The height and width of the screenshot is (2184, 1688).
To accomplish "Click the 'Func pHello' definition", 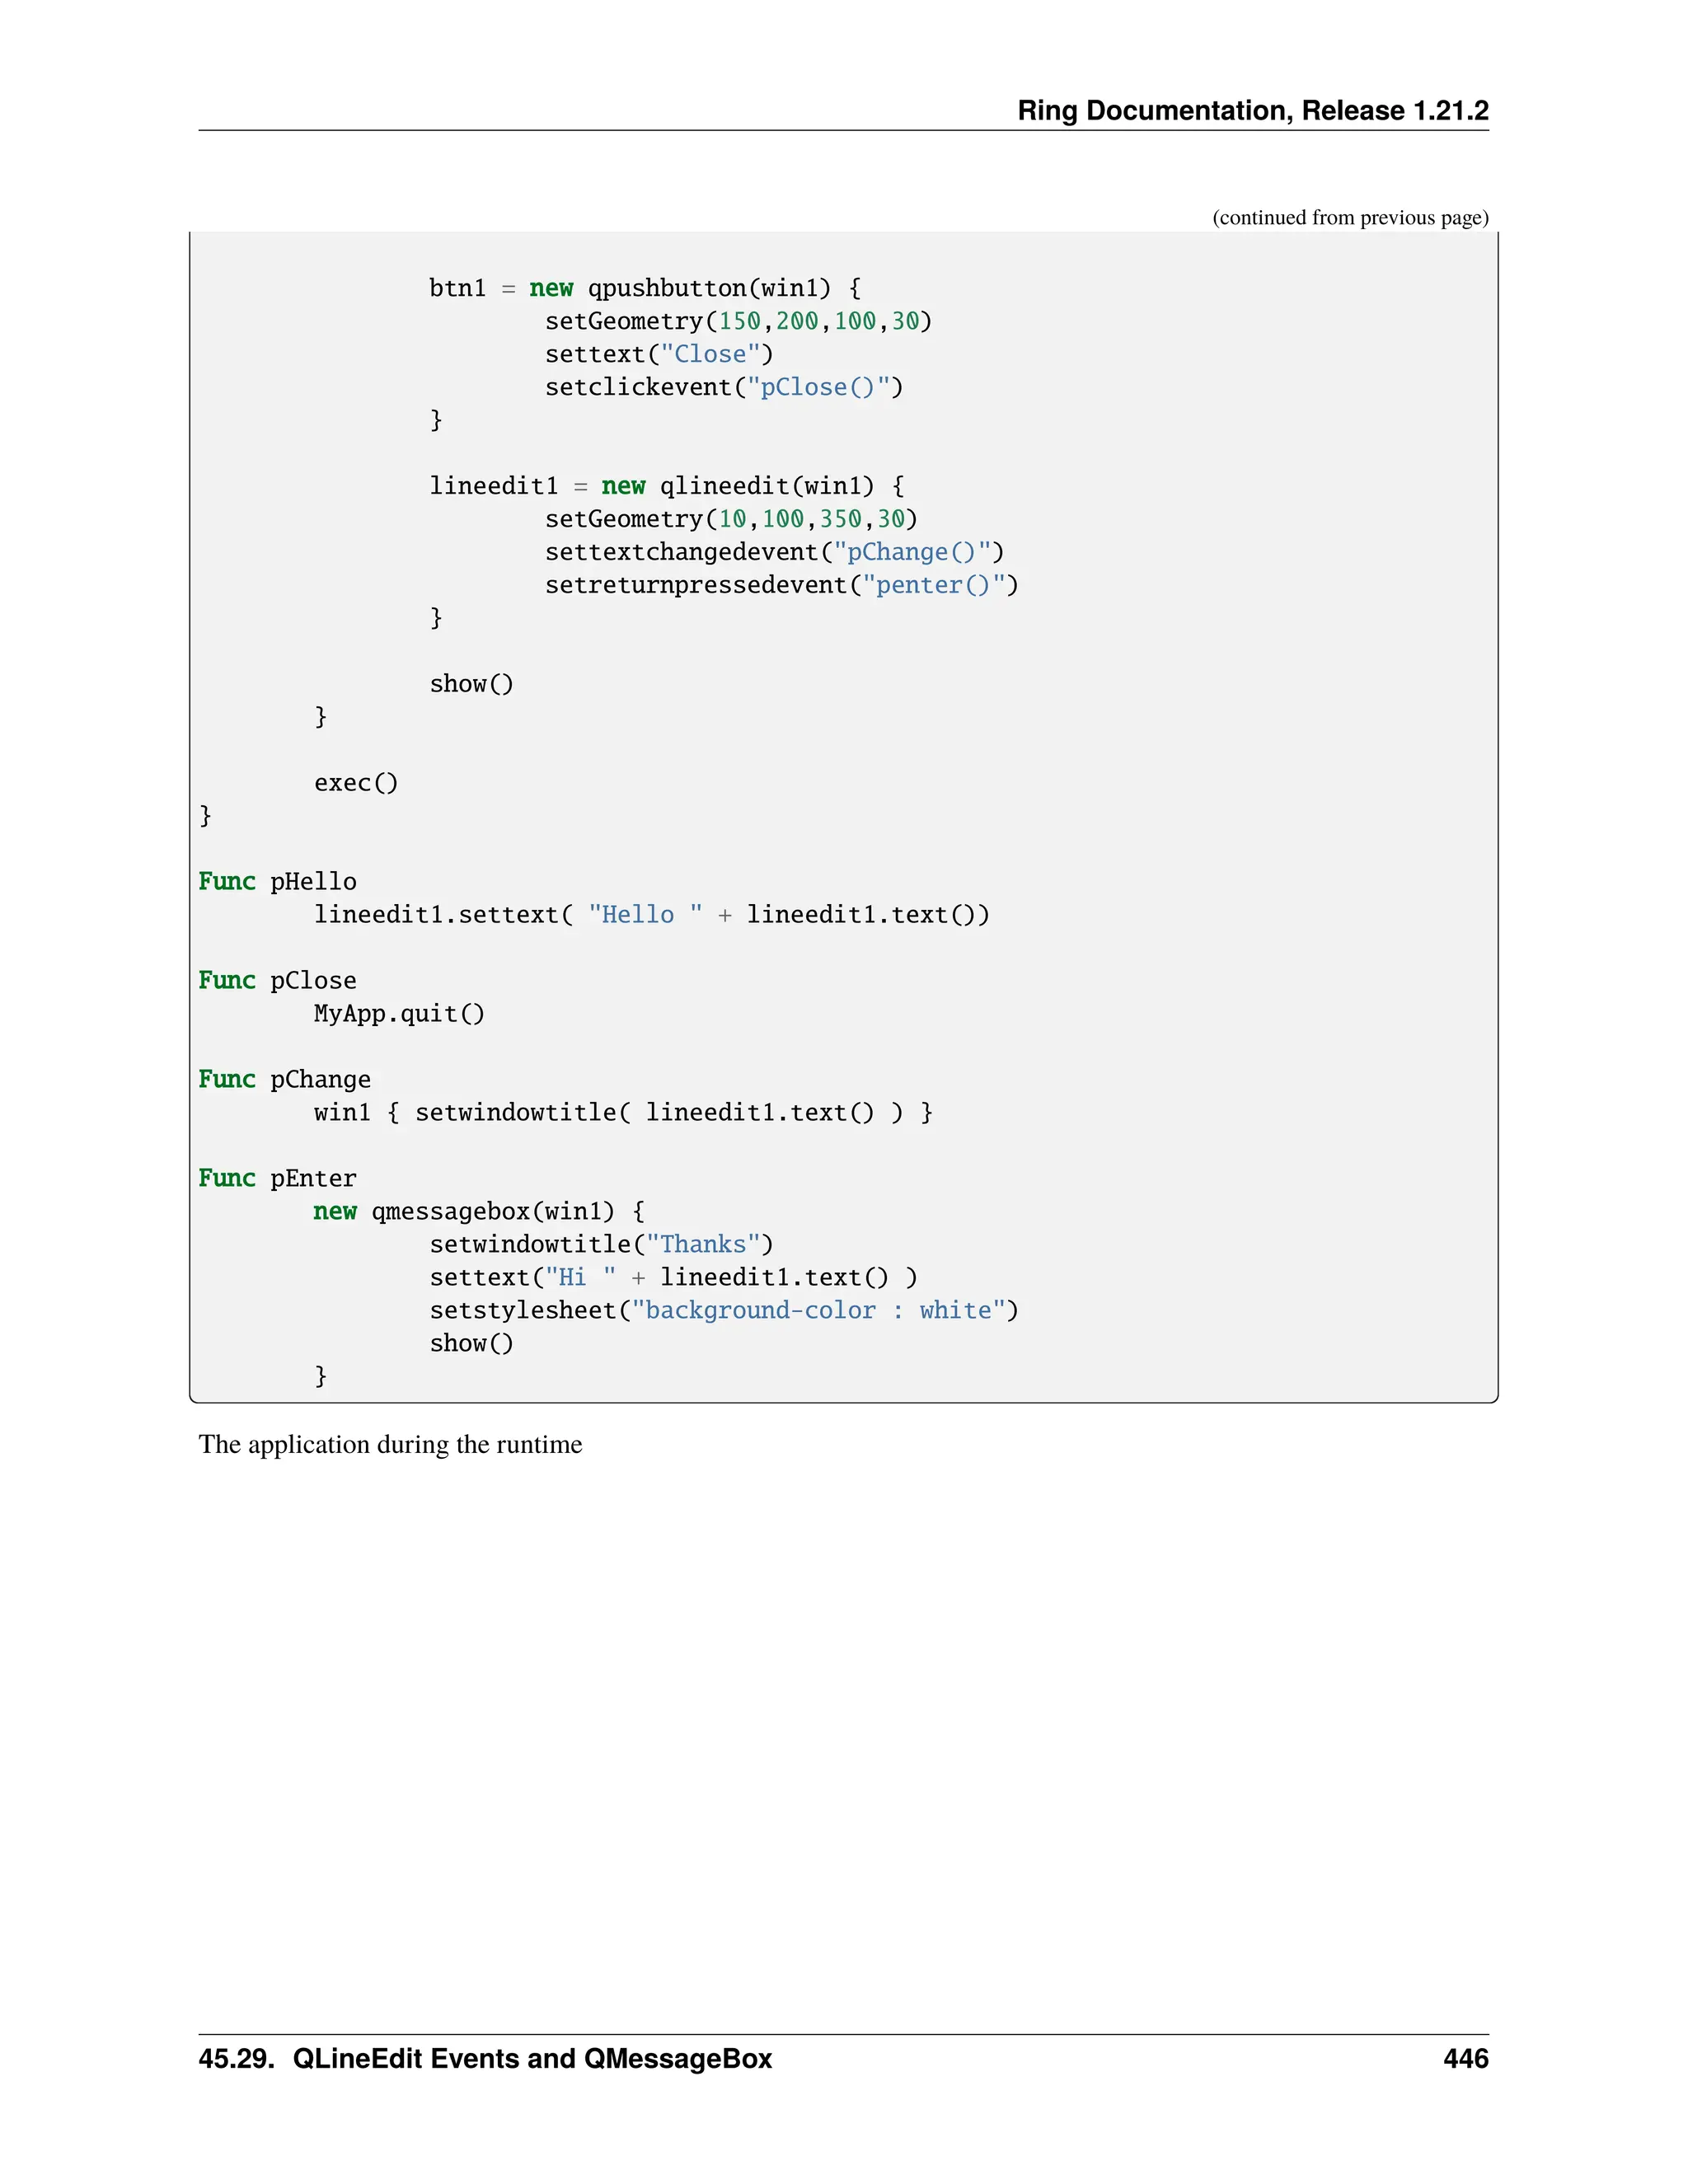I will click(277, 882).
